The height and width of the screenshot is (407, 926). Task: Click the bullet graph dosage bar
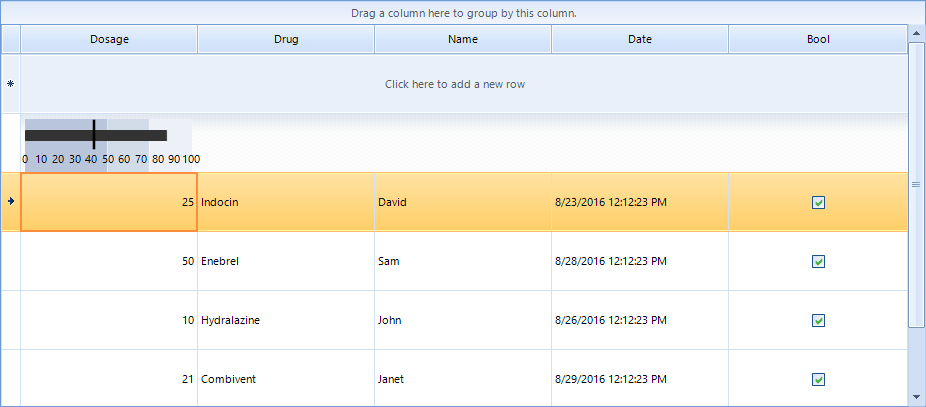click(x=96, y=135)
